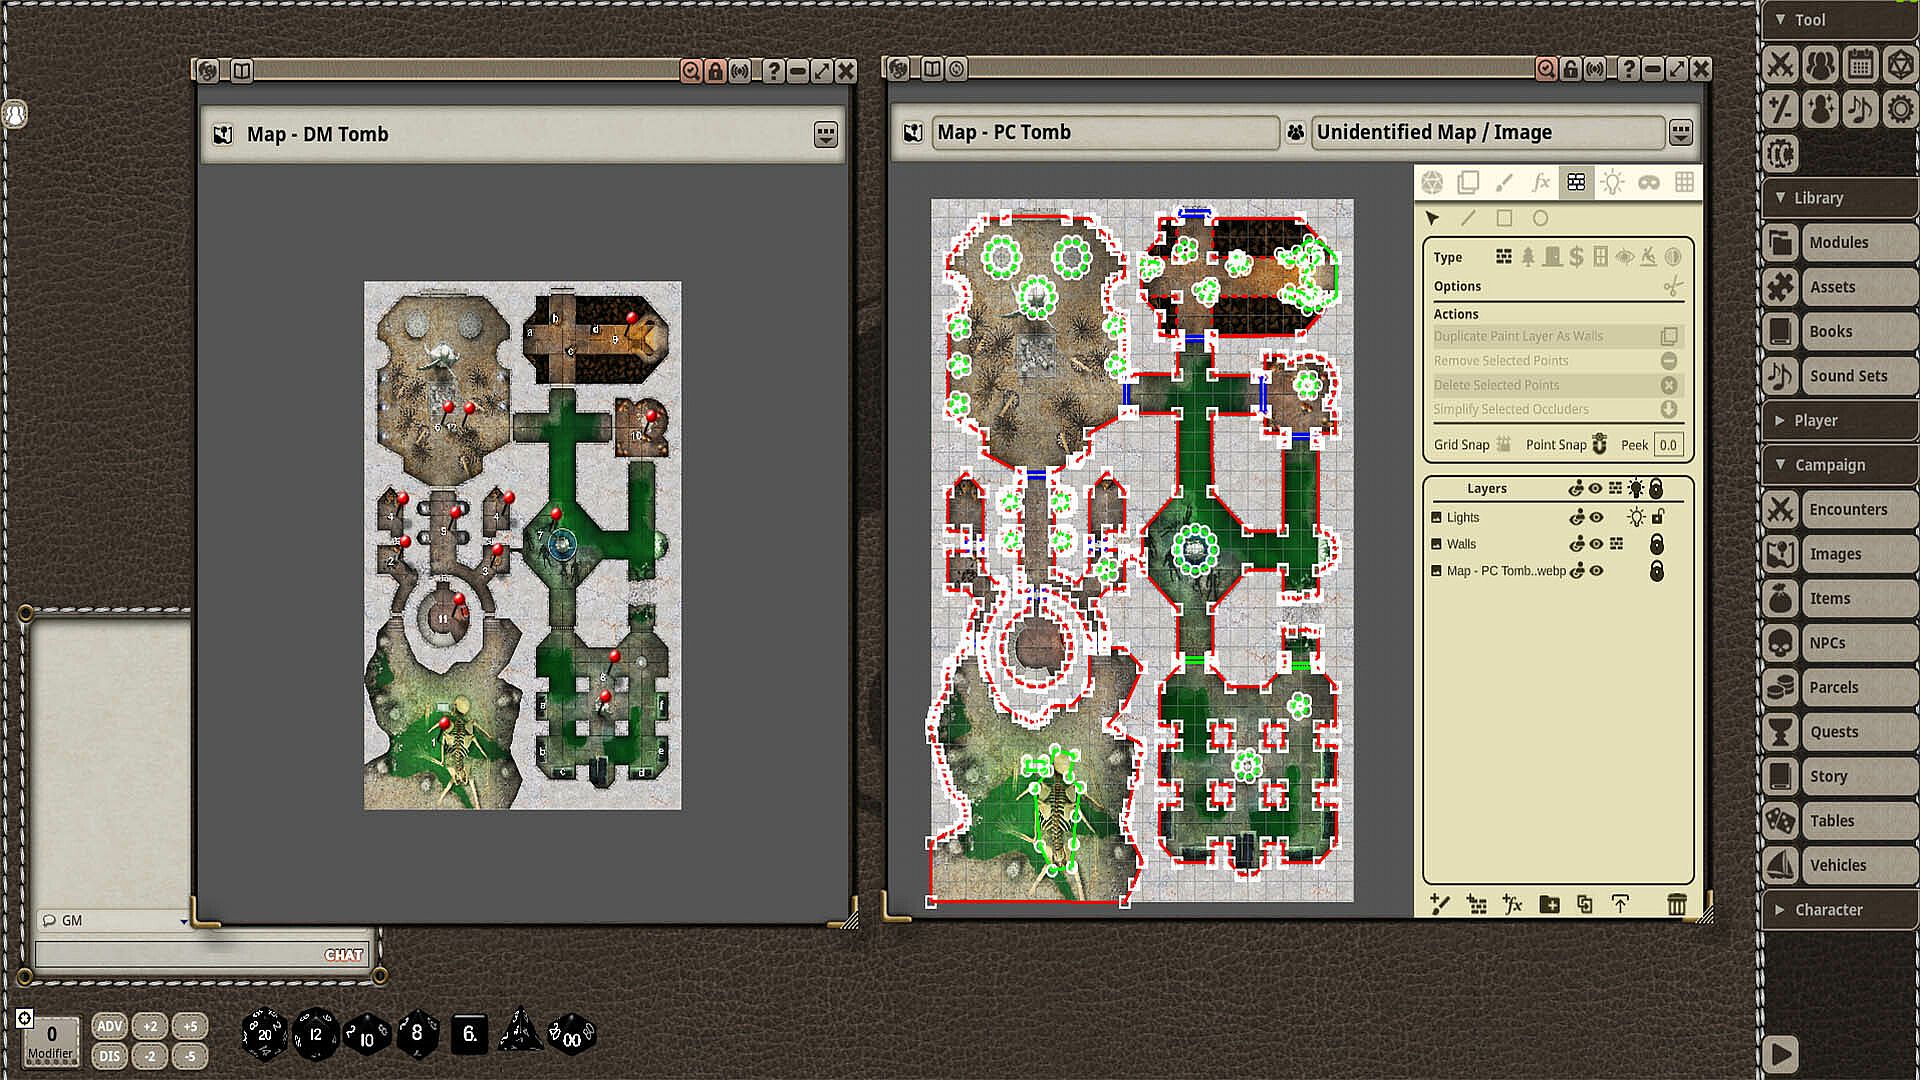The image size is (1920, 1080).
Task: Open the Modules library
Action: click(1838, 242)
